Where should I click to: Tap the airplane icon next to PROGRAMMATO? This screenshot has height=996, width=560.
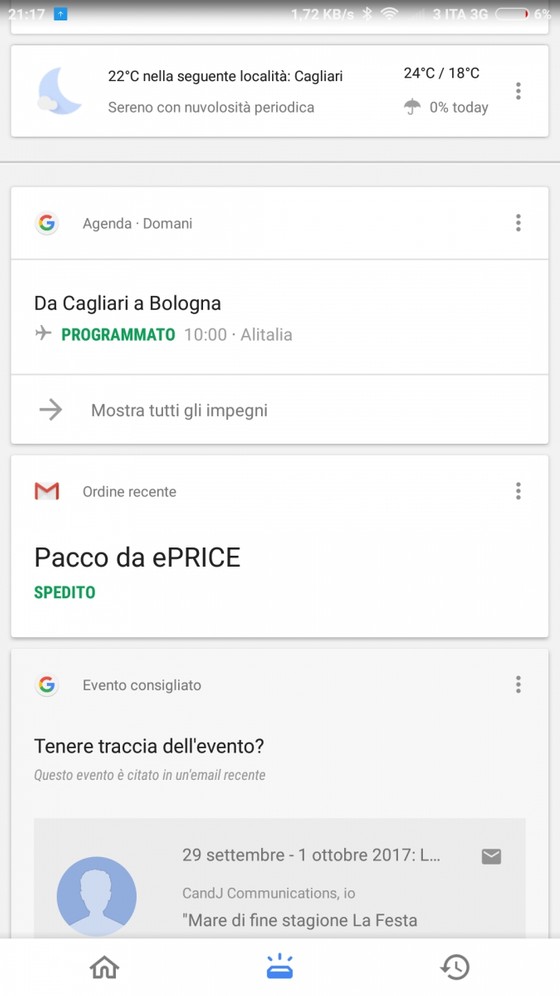coord(43,333)
